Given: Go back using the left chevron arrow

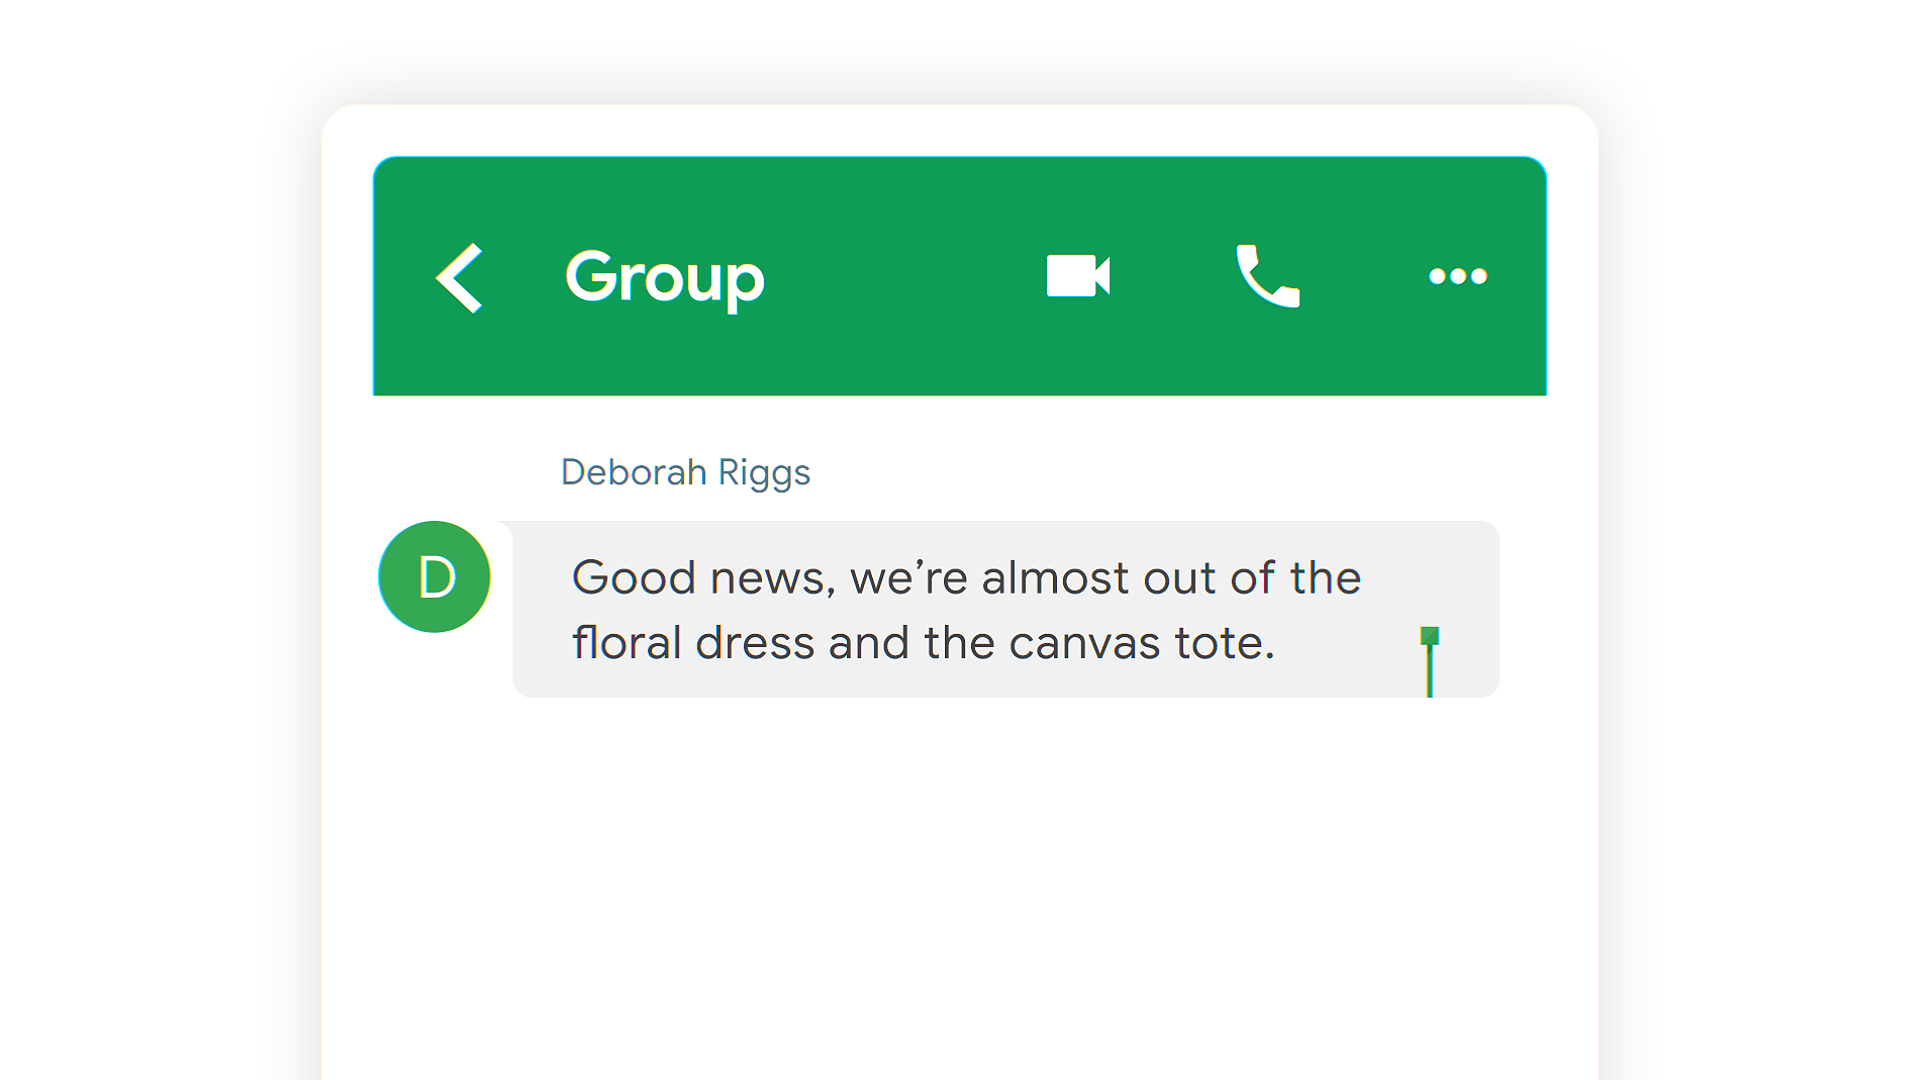Looking at the screenshot, I should 459,277.
